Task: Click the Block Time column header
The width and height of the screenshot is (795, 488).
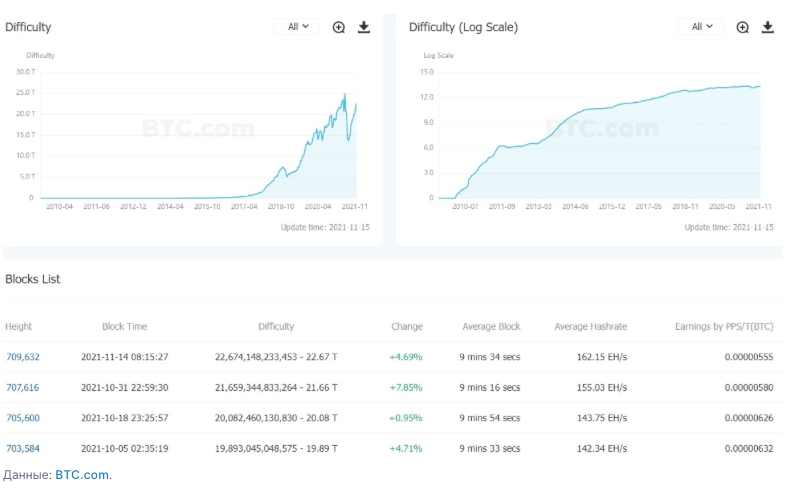Action: click(125, 327)
